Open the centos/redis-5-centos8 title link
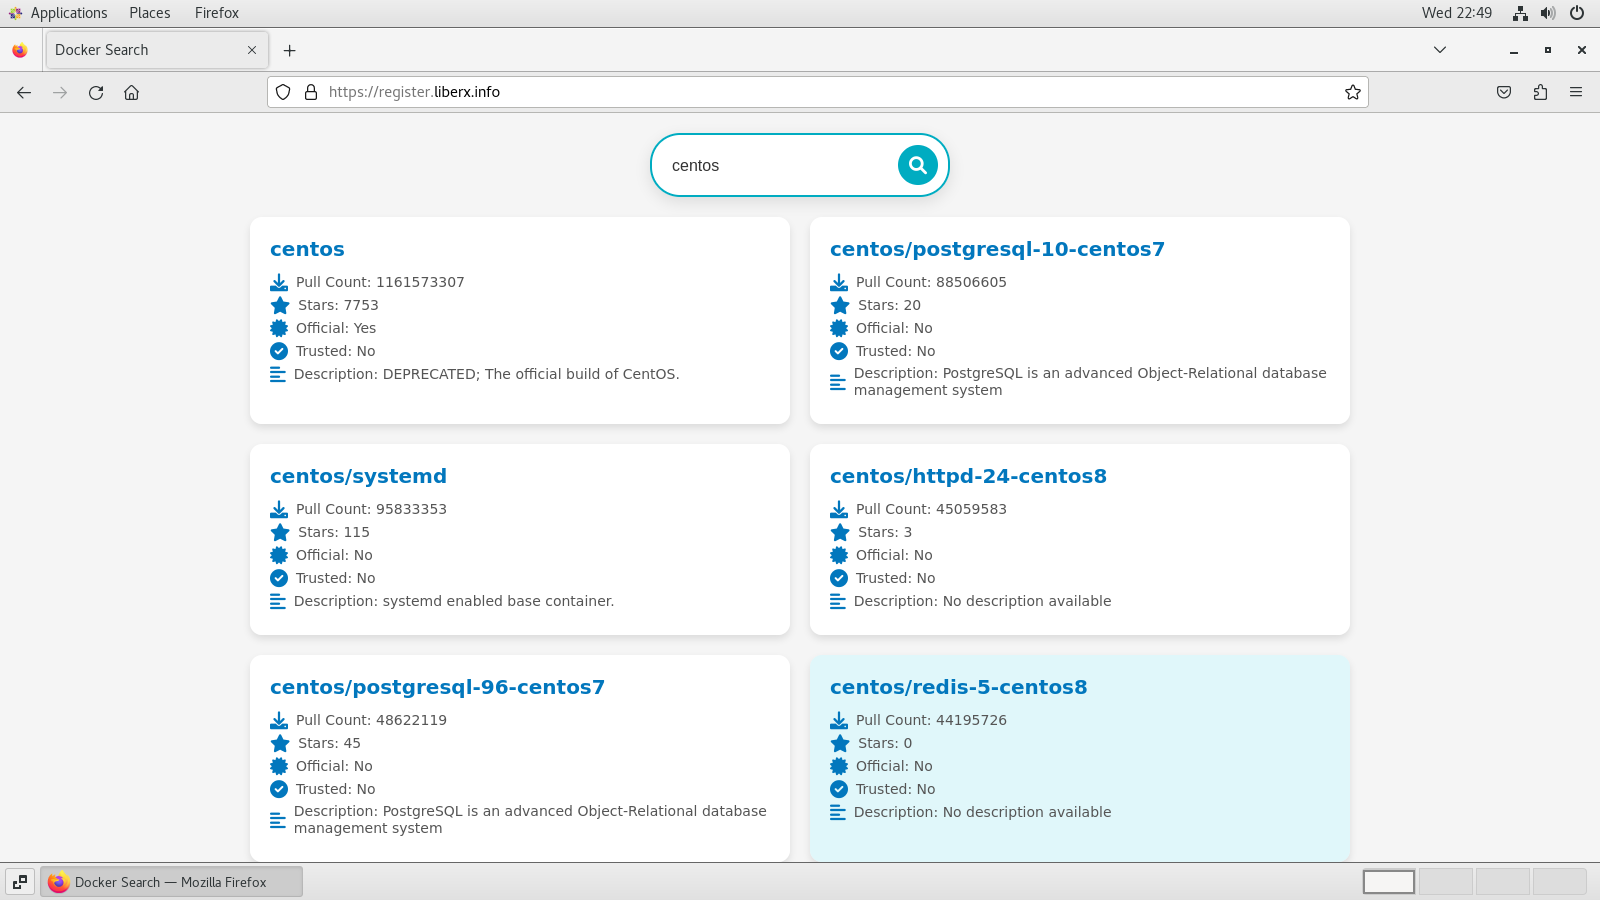Screen dimensions: 1600x900 pos(958,687)
